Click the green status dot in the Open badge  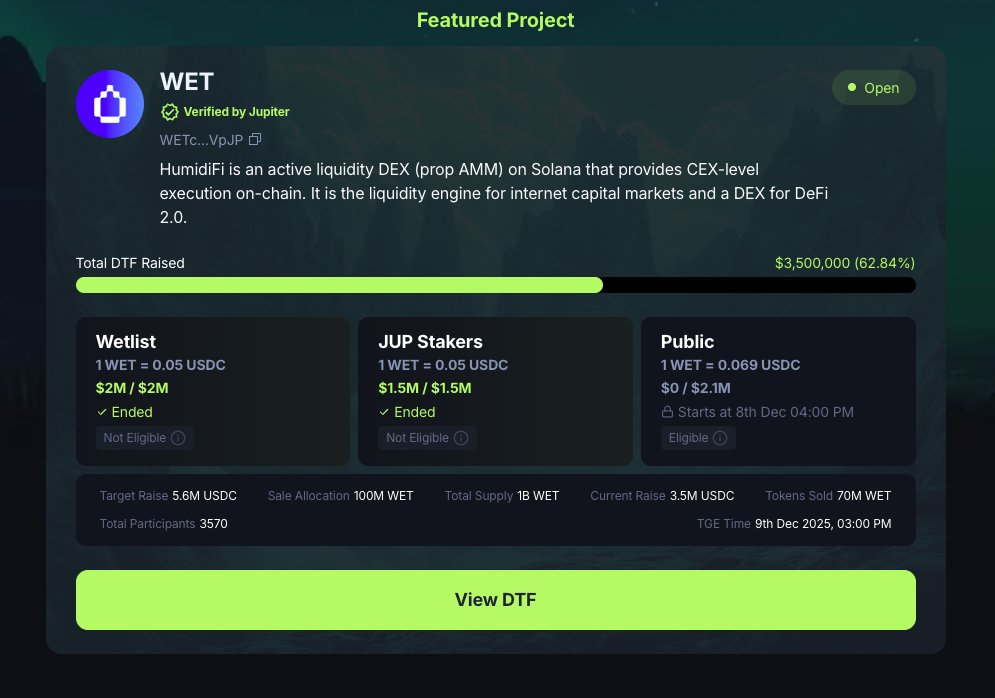tap(851, 88)
